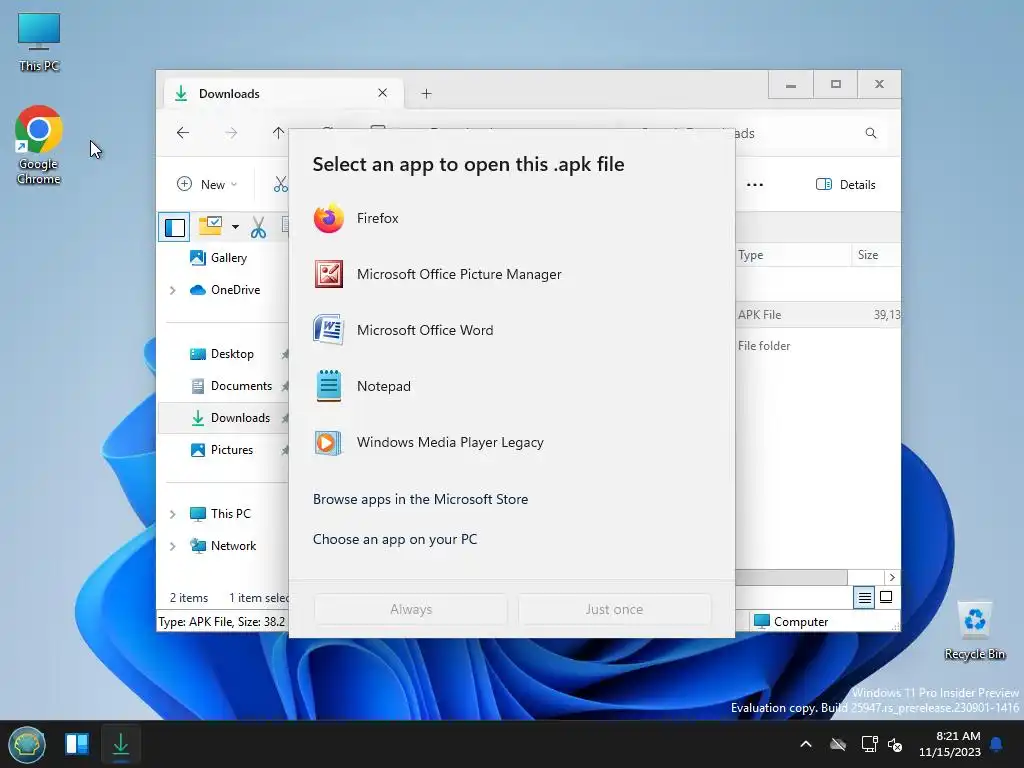The width and height of the screenshot is (1024, 768).
Task: Click horizontal scrollbar right arrow
Action: click(x=892, y=577)
